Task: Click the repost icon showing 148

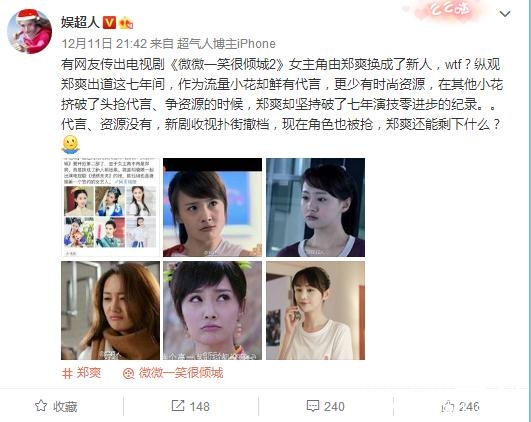Action: [x=177, y=406]
